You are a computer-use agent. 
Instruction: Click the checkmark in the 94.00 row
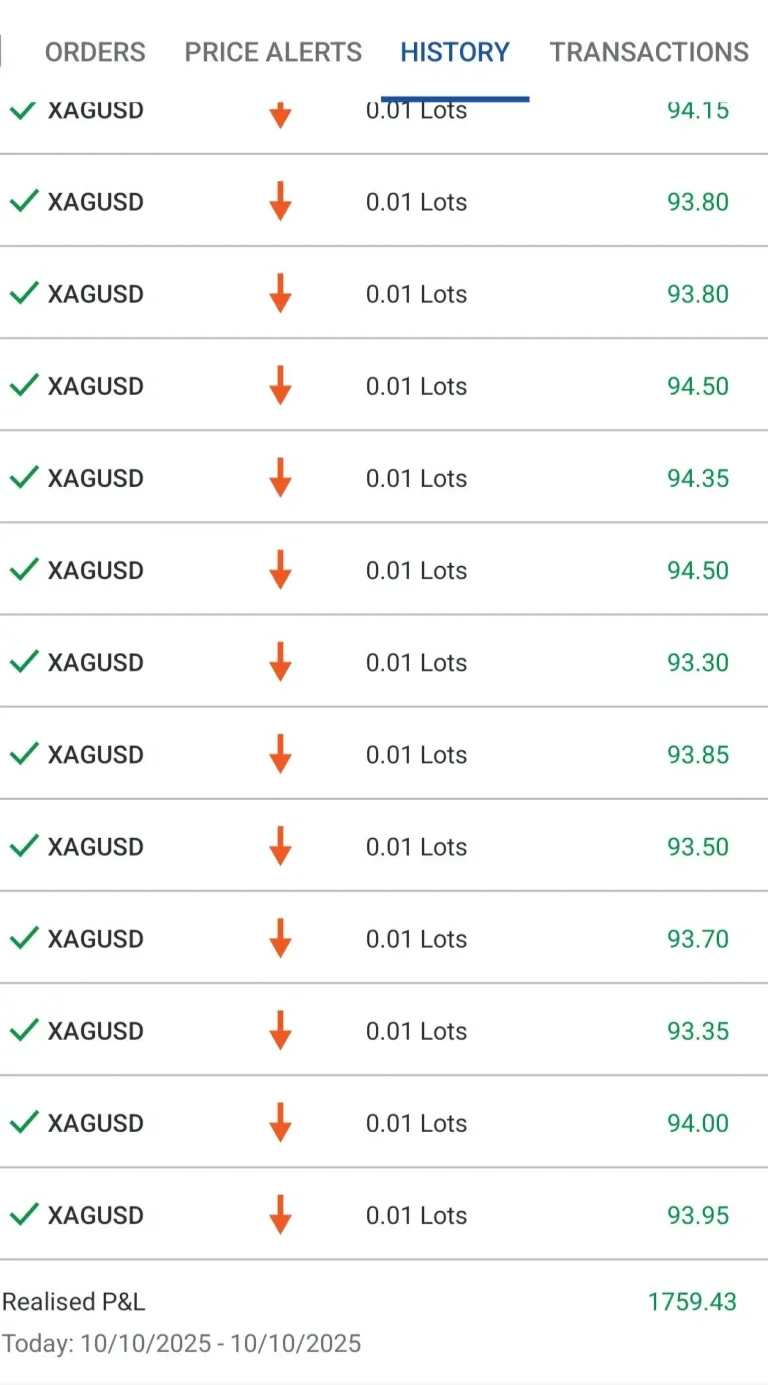click(x=24, y=1121)
